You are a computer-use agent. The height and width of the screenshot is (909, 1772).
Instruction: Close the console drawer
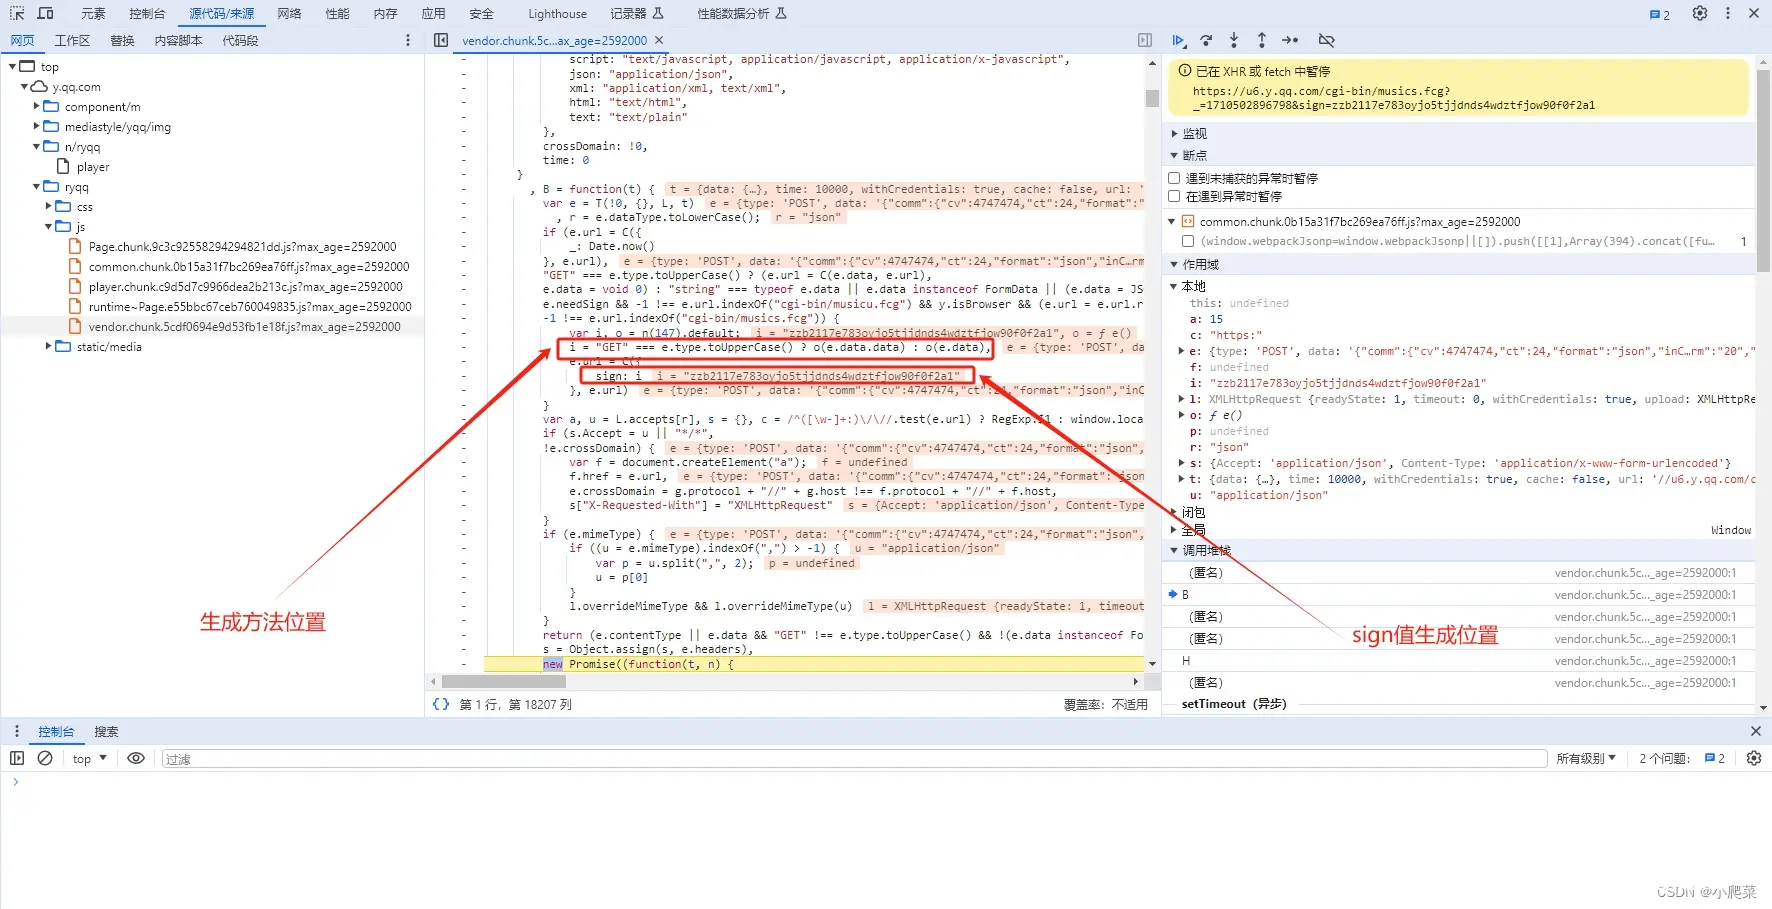coord(1755,731)
